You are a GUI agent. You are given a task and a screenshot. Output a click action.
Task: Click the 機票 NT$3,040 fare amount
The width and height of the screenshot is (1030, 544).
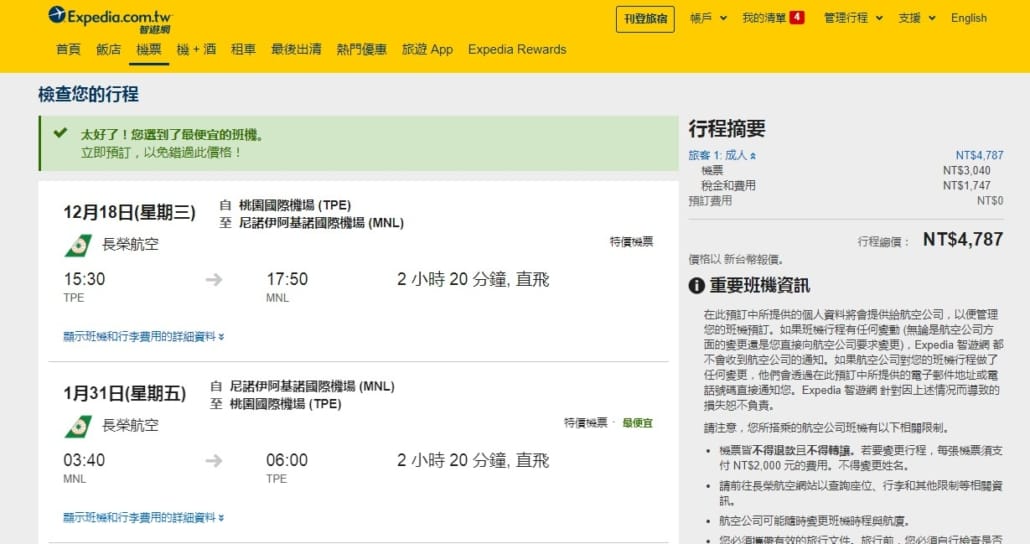966,170
